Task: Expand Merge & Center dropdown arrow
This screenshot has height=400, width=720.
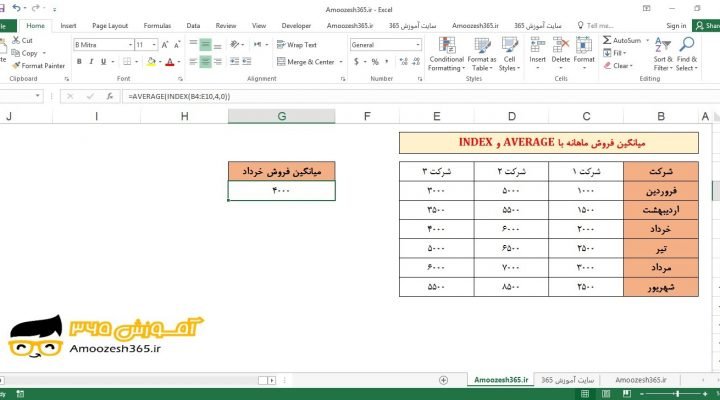Action: click(341, 62)
